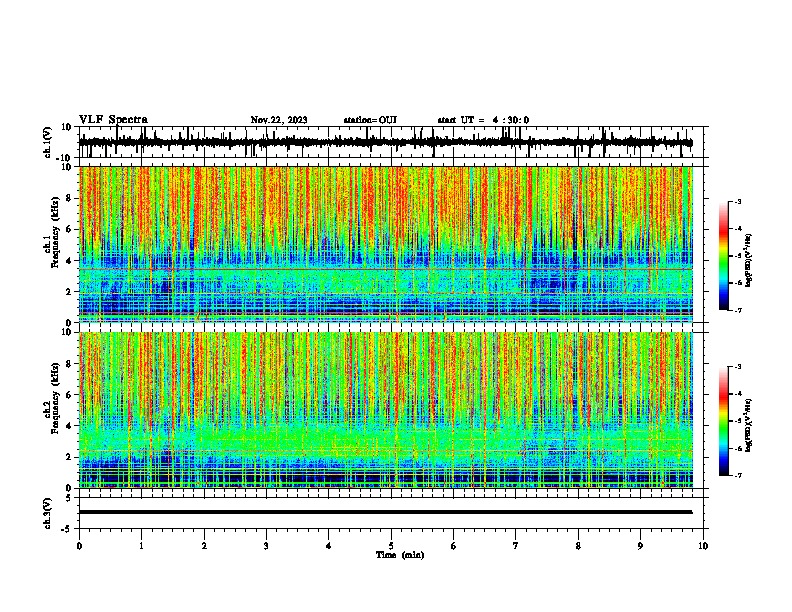The width and height of the screenshot is (792, 612).
Task: Click time axis tick label "1"
Action: [141, 546]
